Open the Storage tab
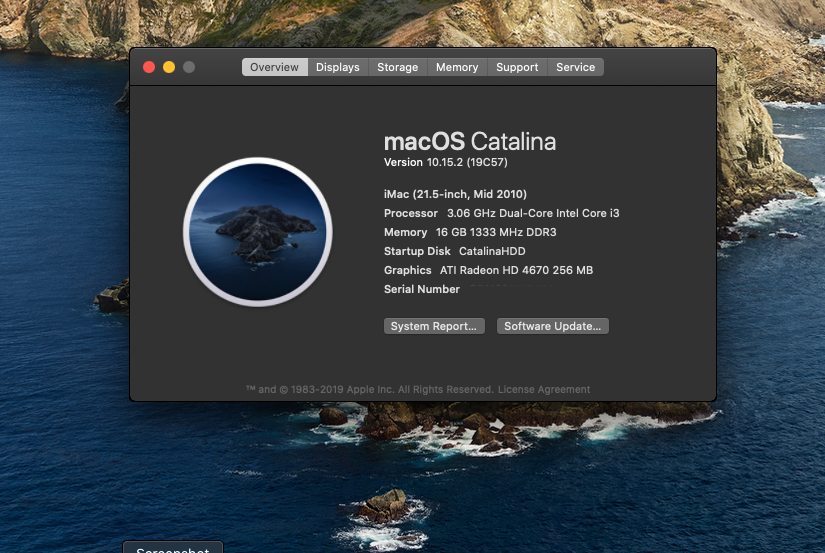 [398, 67]
